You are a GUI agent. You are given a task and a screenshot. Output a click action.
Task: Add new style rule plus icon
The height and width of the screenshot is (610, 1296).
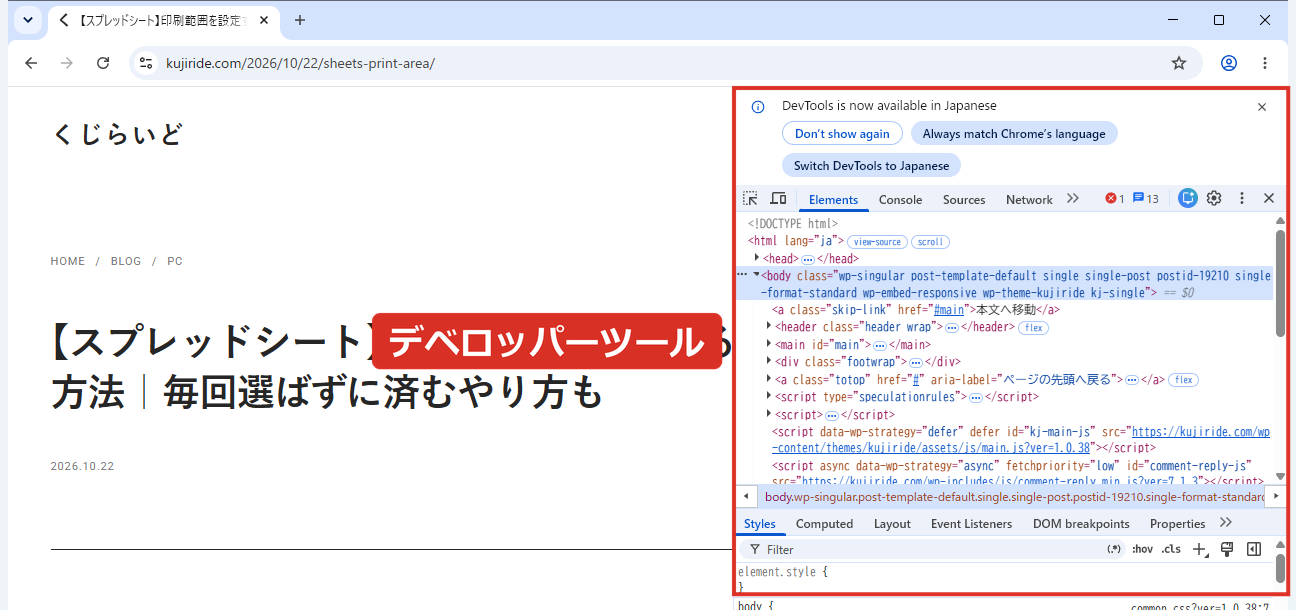coord(1201,549)
